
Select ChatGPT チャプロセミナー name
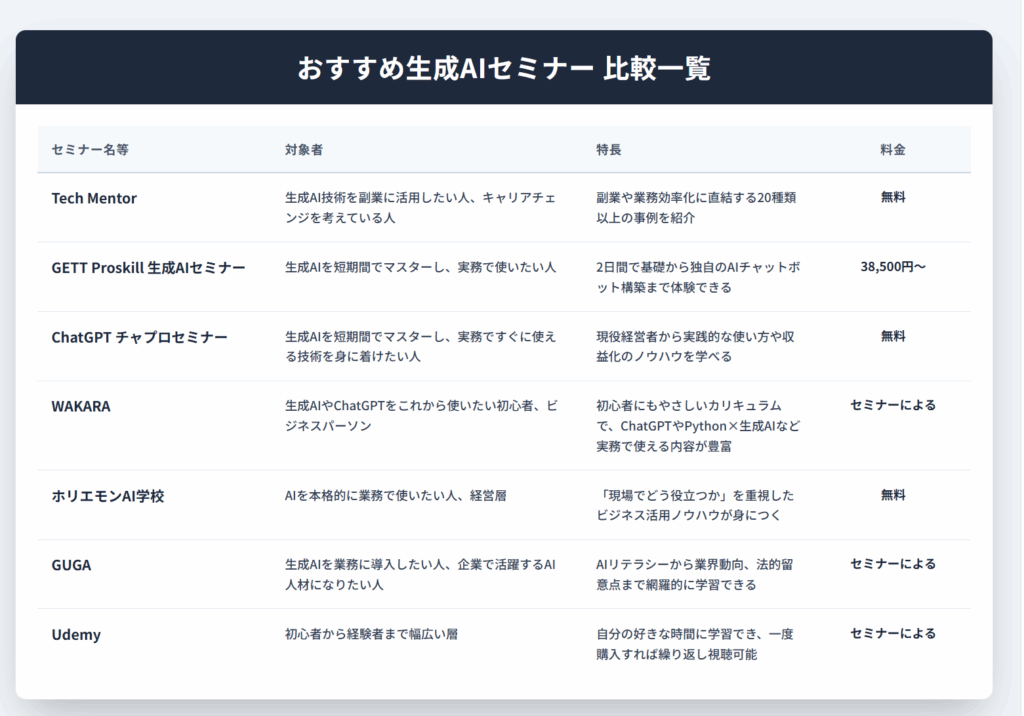click(139, 337)
